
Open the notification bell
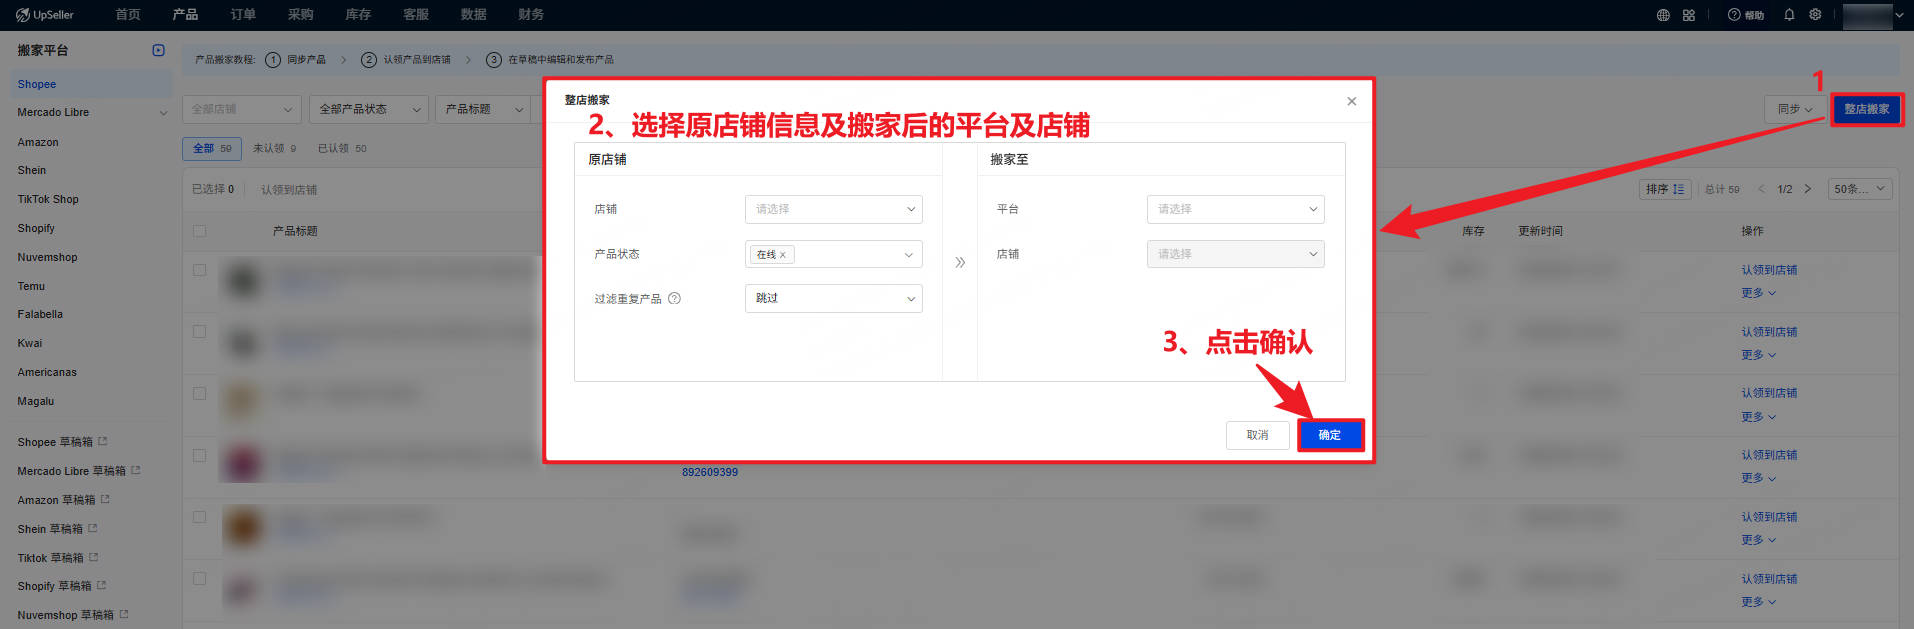pos(1789,15)
